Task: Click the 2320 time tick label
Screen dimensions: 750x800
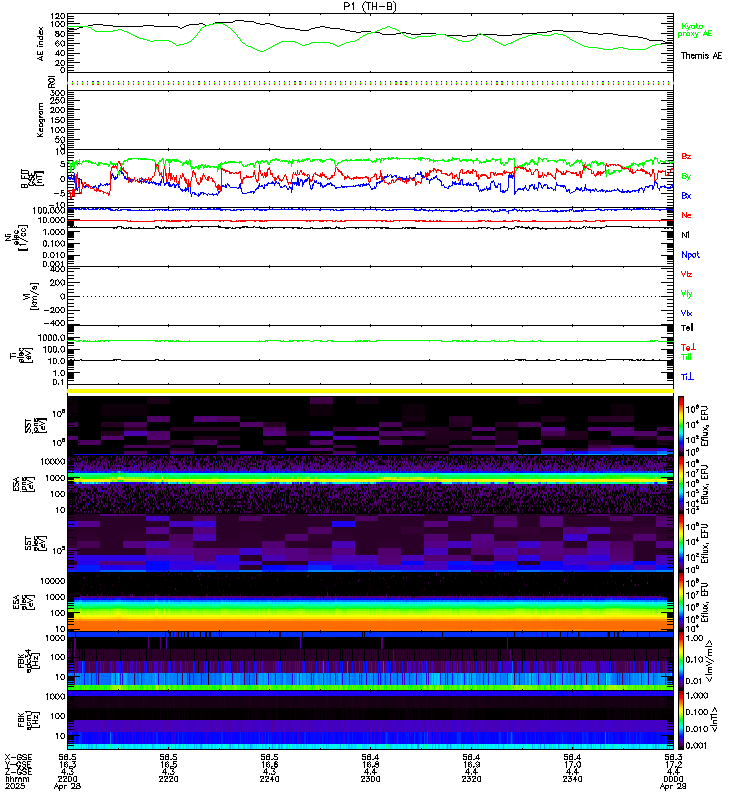Action: point(471,779)
